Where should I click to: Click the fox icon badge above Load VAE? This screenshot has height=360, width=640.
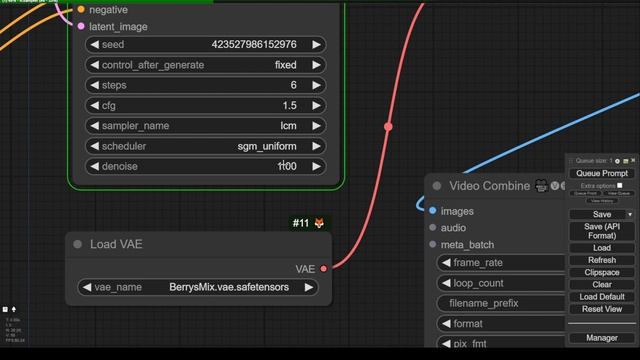pyautogui.click(x=319, y=223)
